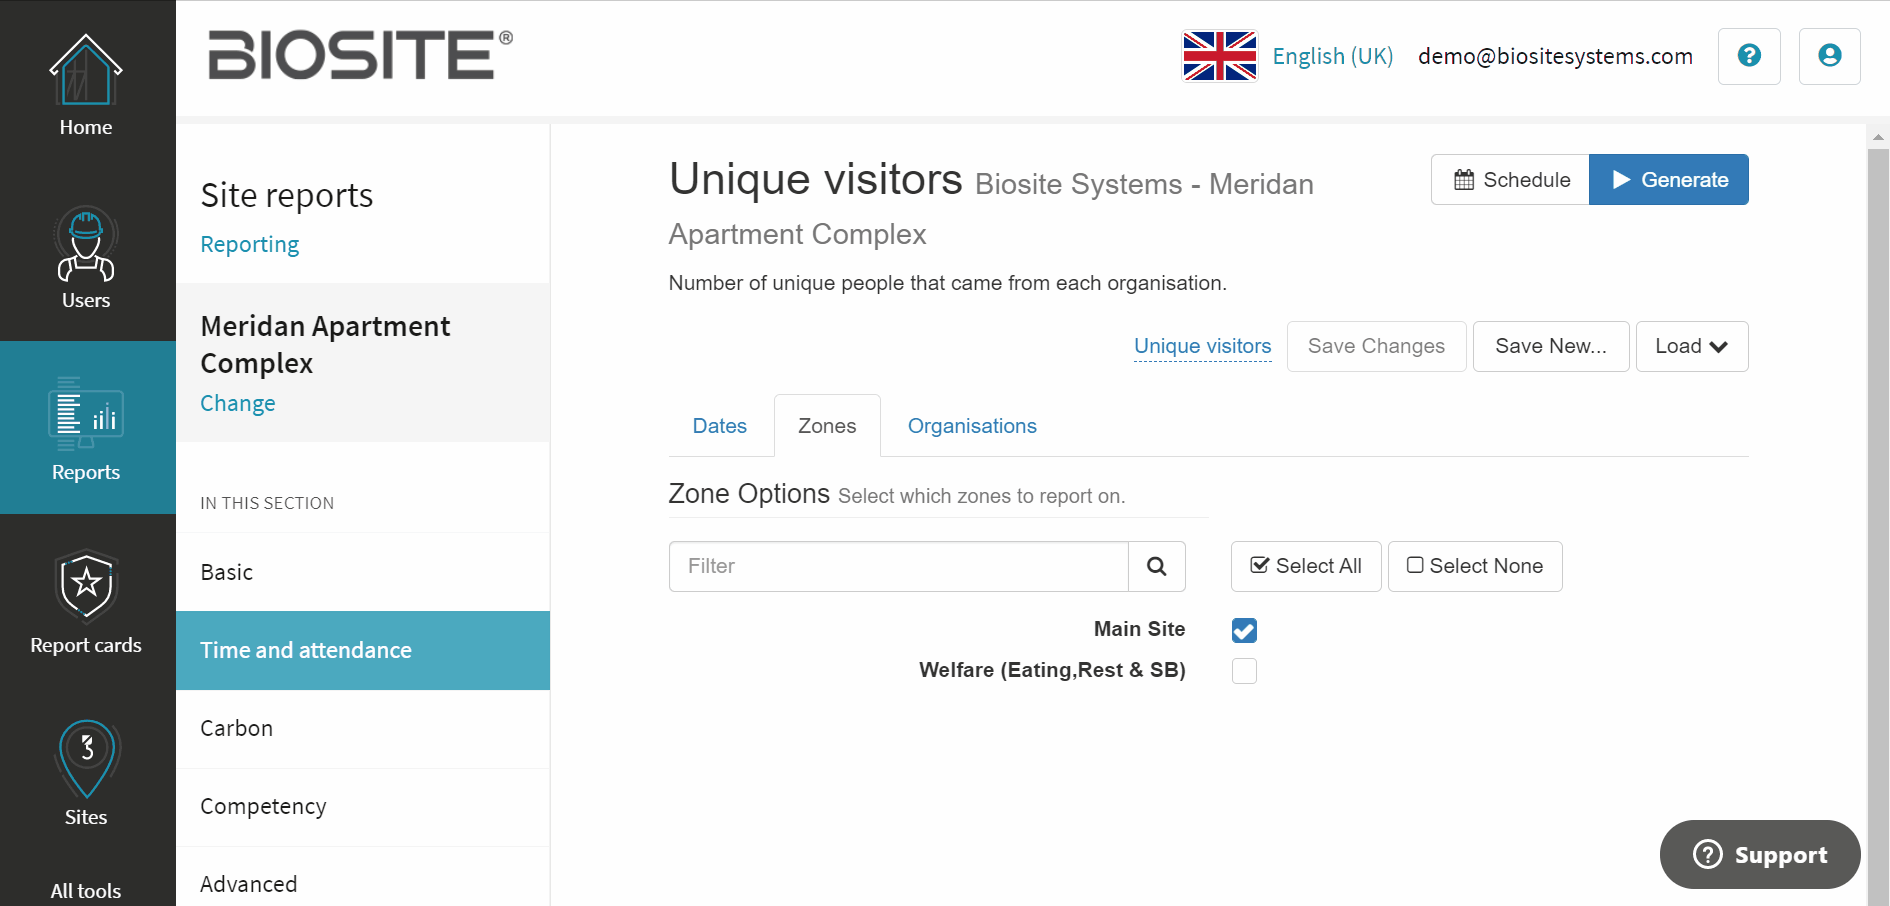1890x906 pixels.
Task: Open the Report cards shield icon
Action: pyautogui.click(x=86, y=587)
